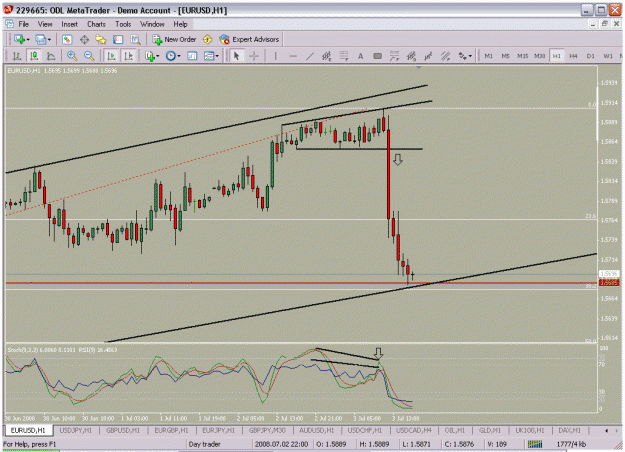Toggle Chart Shift button
The height and width of the screenshot is (452, 625).
coord(128,56)
